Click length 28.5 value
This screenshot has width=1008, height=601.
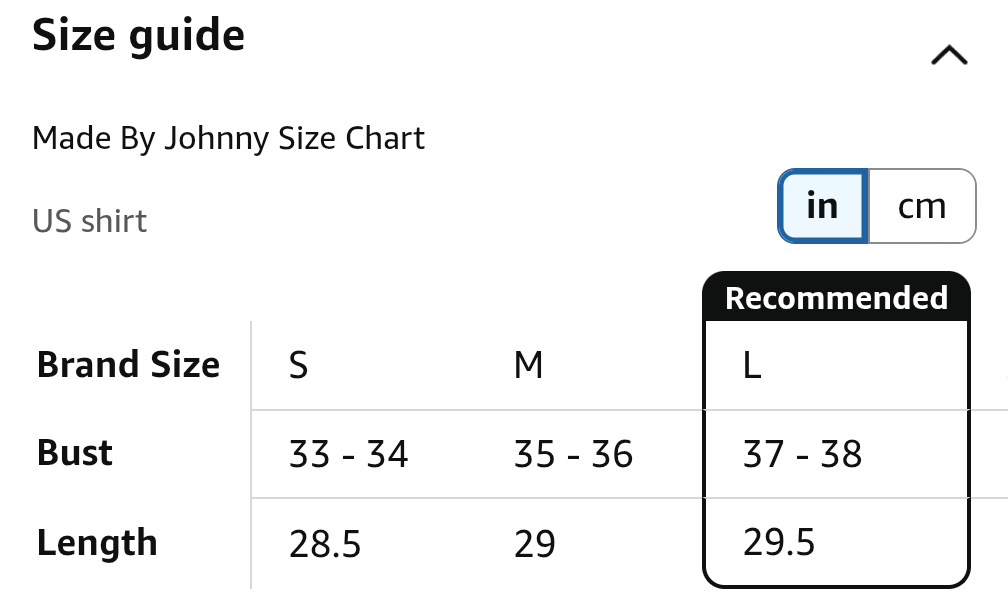pos(325,543)
